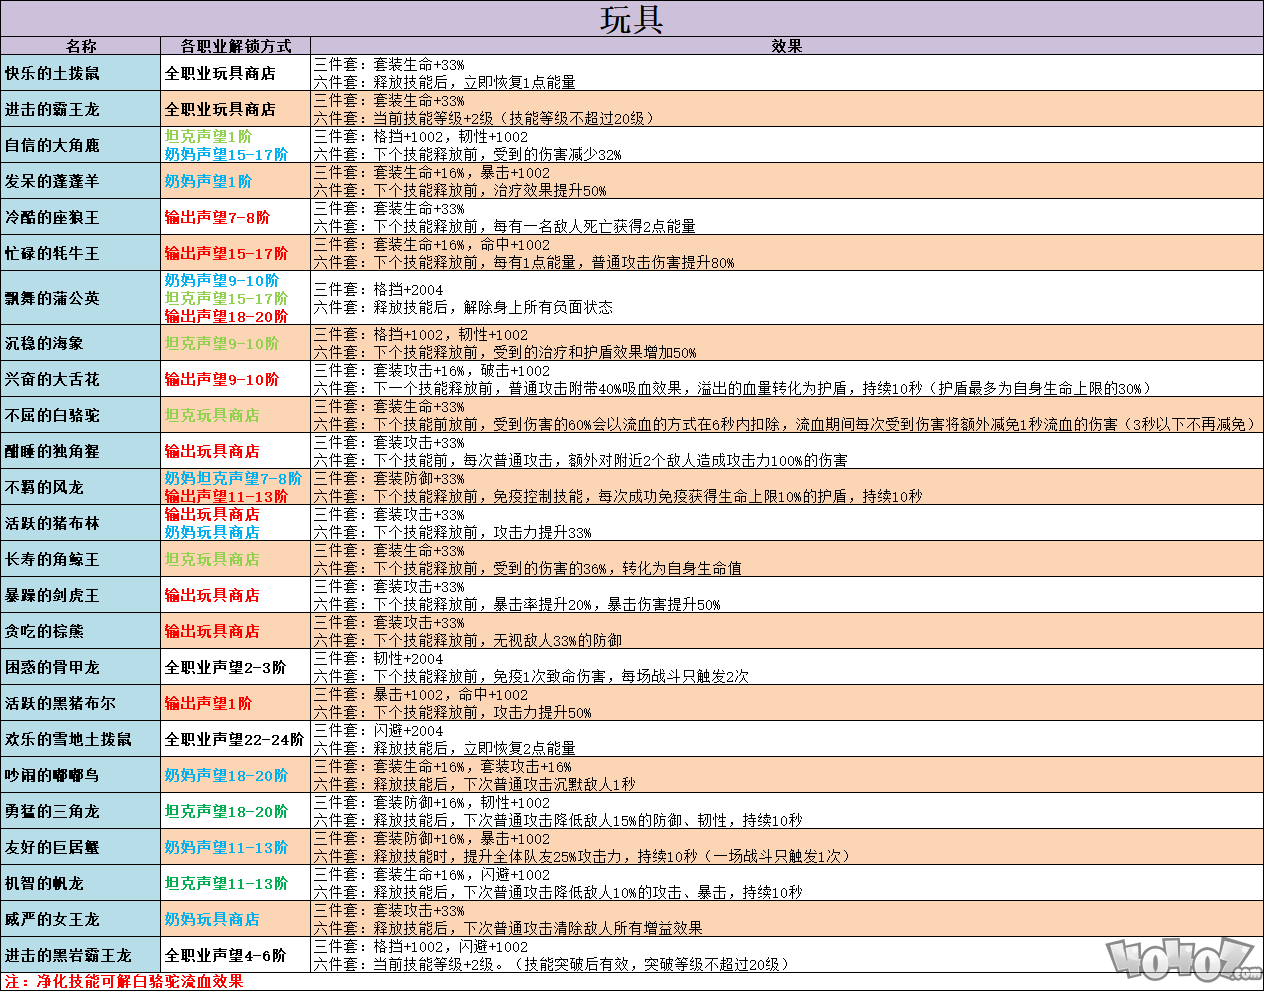Image resolution: width=1264 pixels, height=991 pixels.
Task: Click the 4o4oz.com watermark logo
Action: click(1182, 960)
